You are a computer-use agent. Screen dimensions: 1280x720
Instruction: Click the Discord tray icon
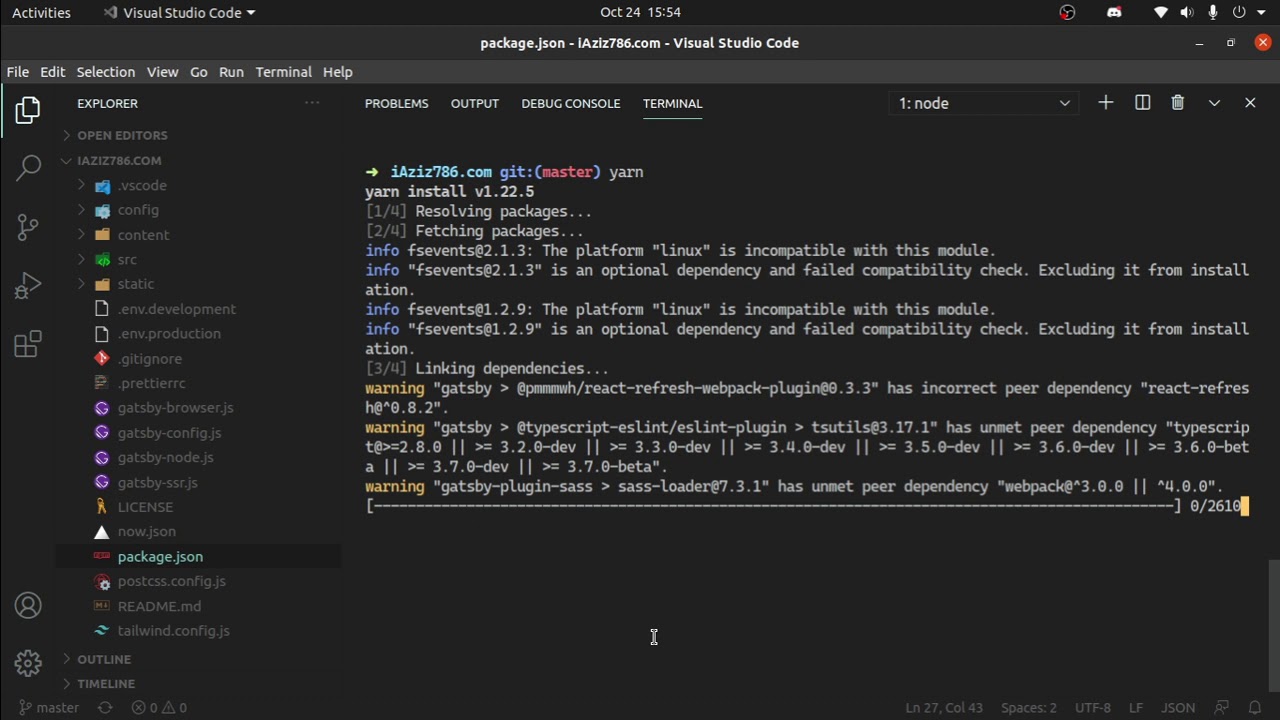click(x=1114, y=13)
